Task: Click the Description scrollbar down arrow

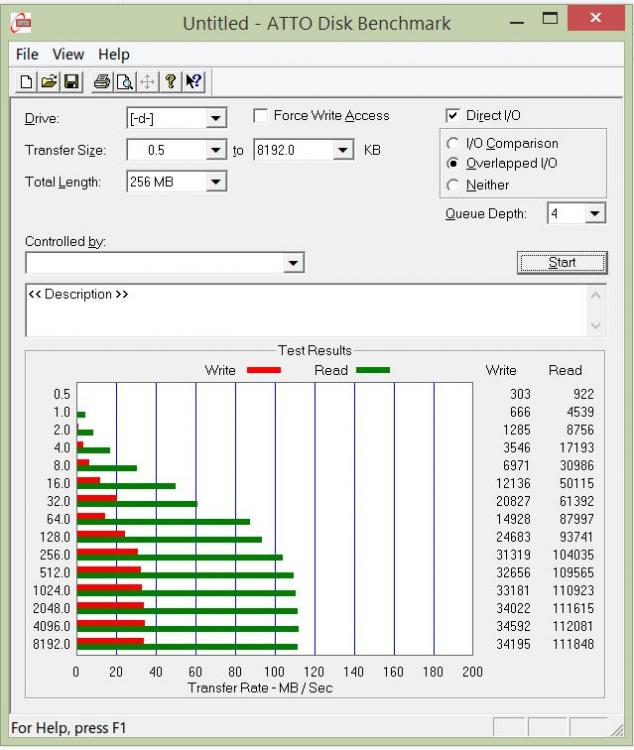Action: [x=596, y=326]
